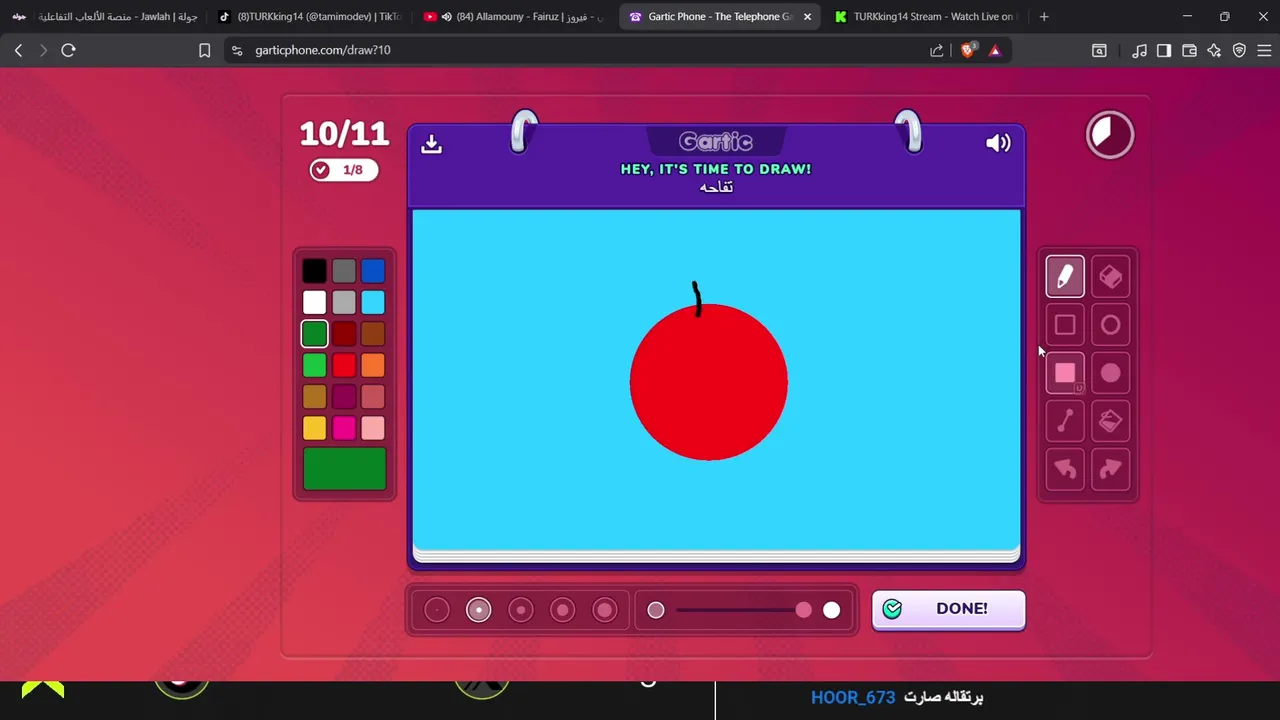
Task: Pick the brown color swatch
Action: coord(373,334)
